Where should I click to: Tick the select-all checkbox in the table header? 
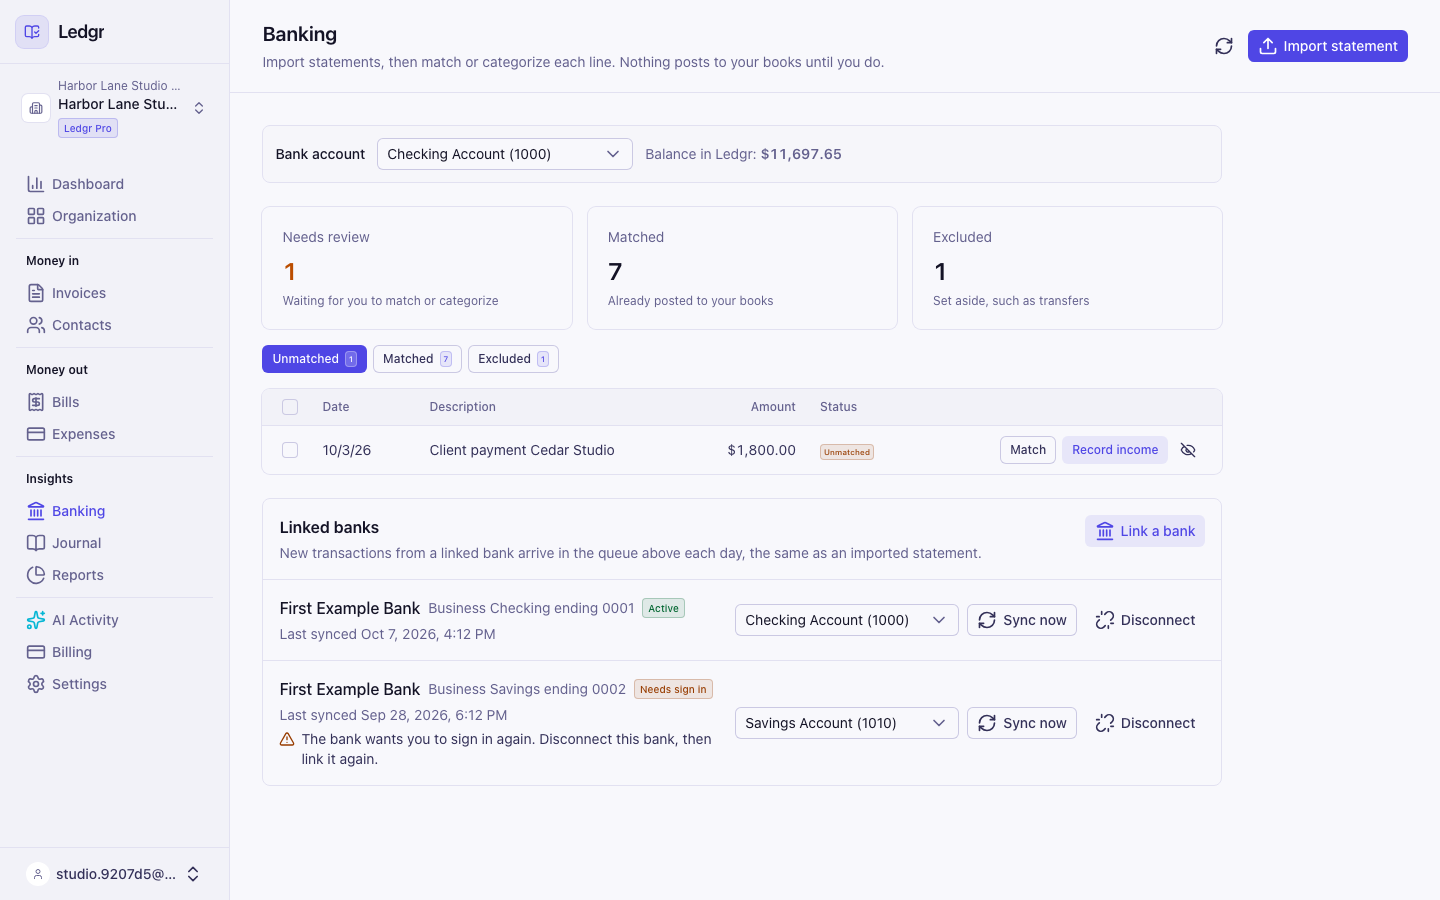290,407
